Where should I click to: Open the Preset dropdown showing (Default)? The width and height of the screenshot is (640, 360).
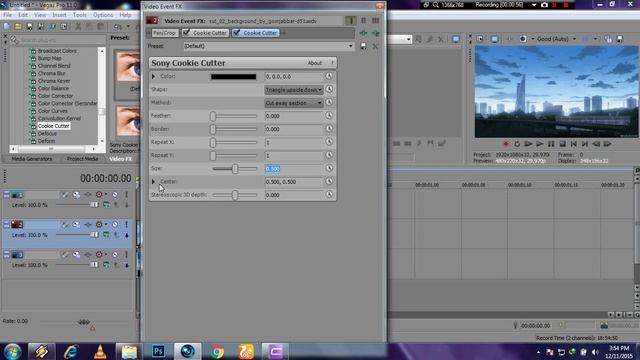(x=269, y=46)
